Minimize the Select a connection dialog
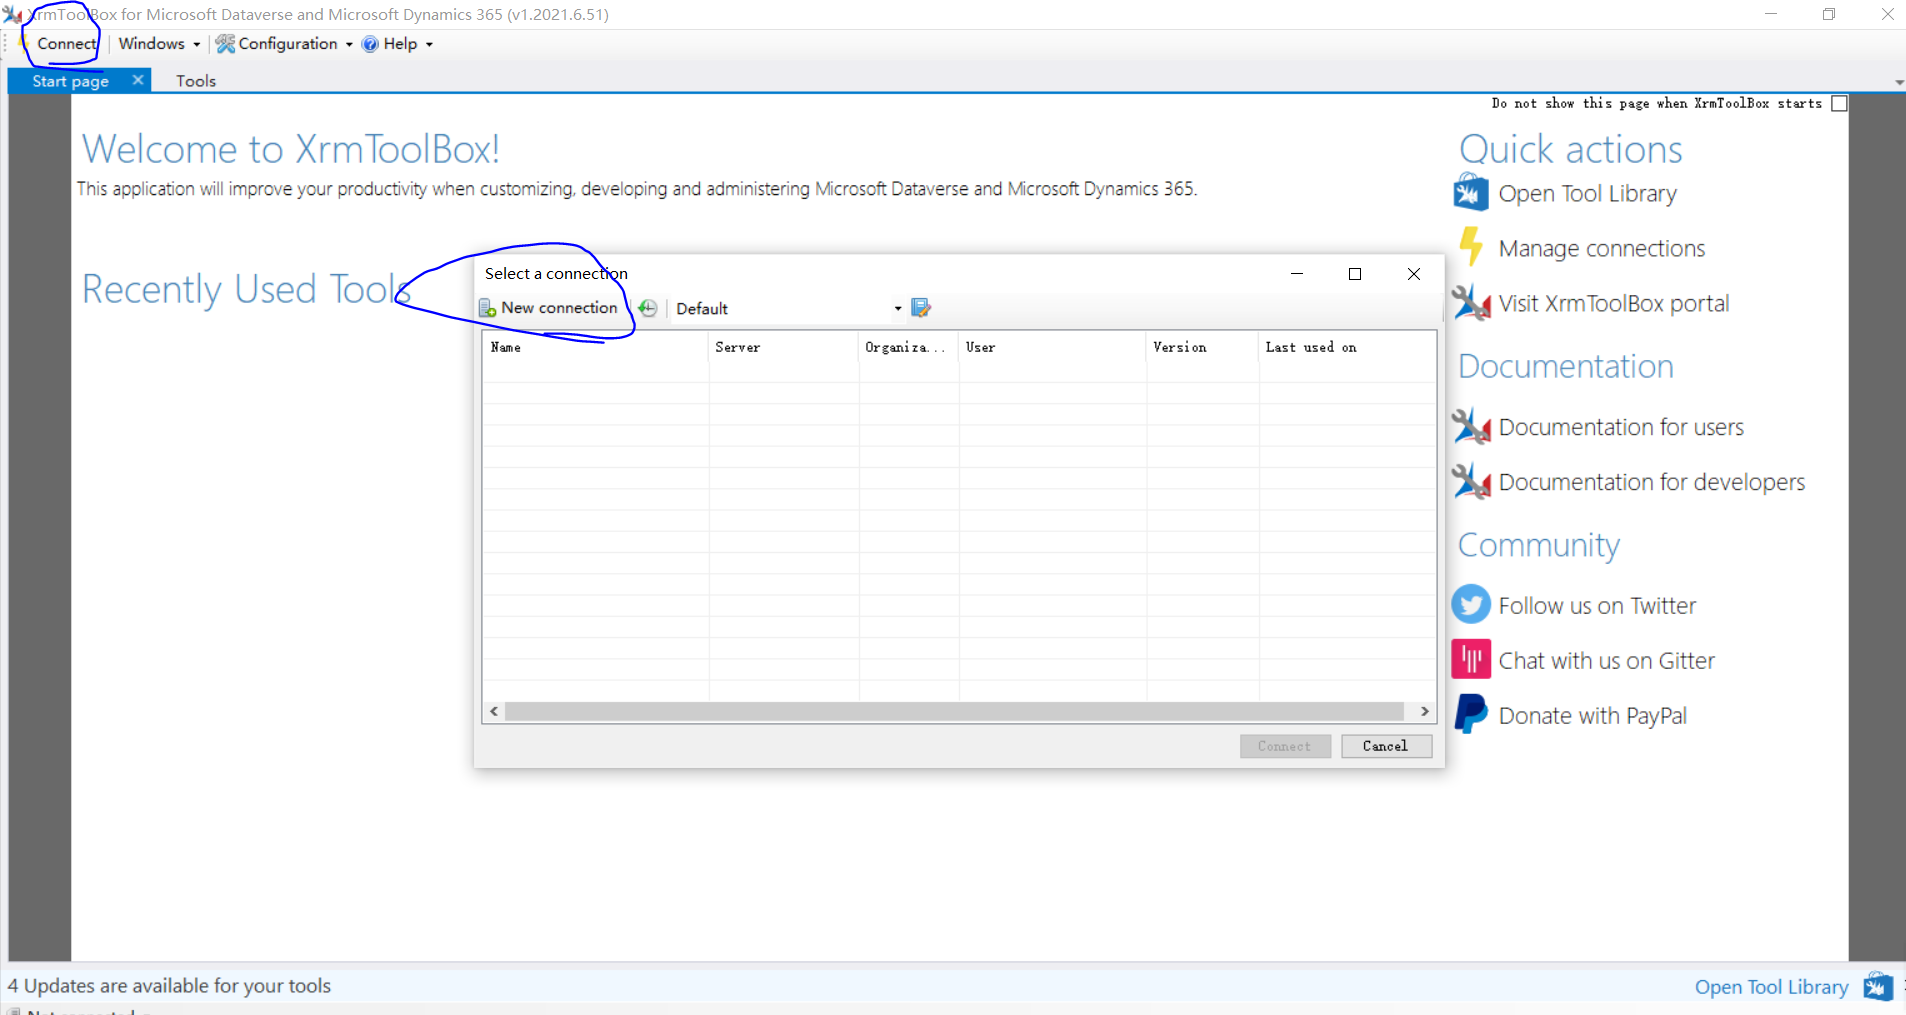The height and width of the screenshot is (1015, 1906). [1297, 274]
